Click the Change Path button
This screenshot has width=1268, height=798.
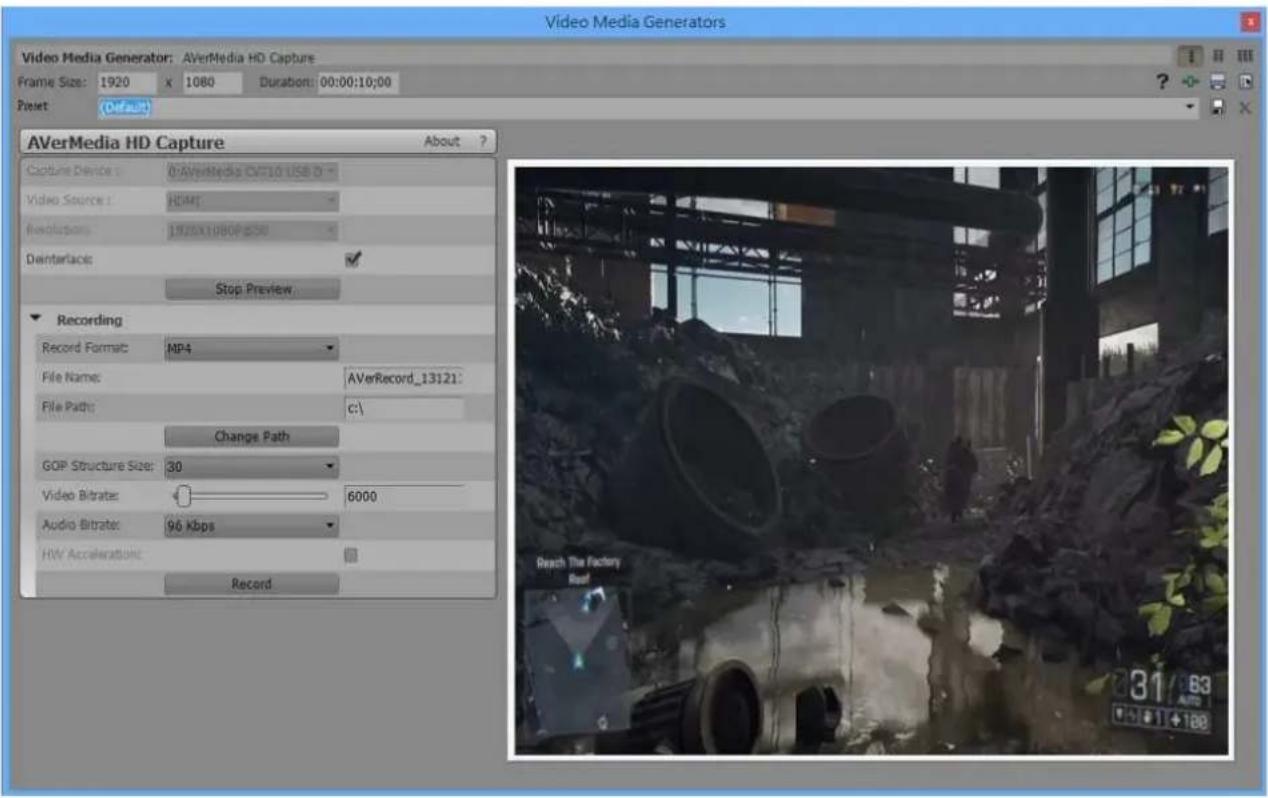[x=252, y=436]
